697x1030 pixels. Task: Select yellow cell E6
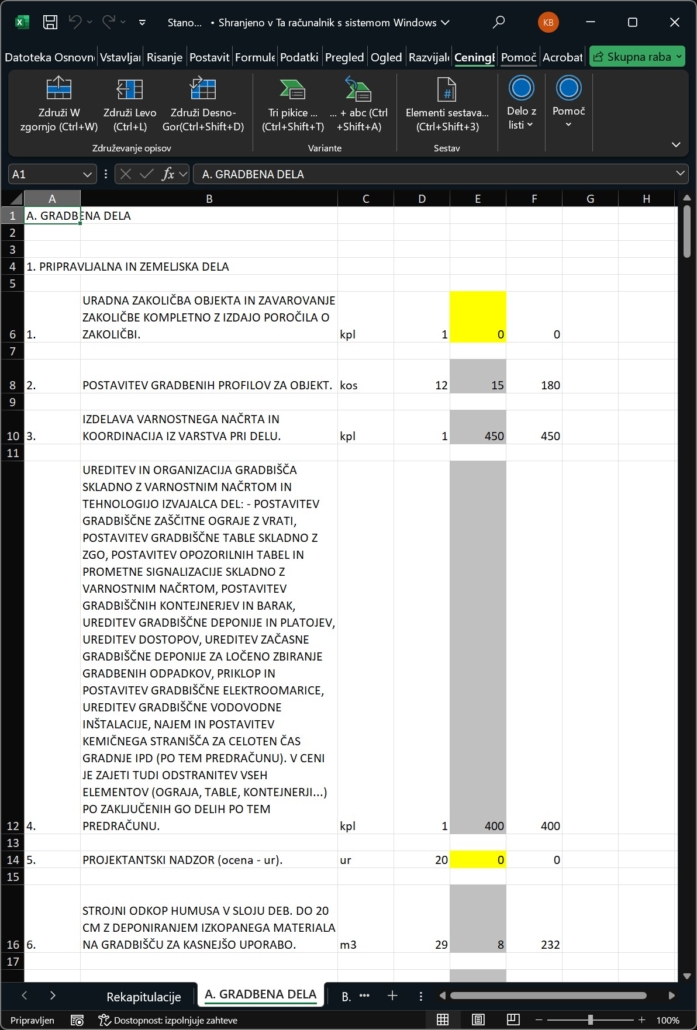pyautogui.click(x=478, y=317)
